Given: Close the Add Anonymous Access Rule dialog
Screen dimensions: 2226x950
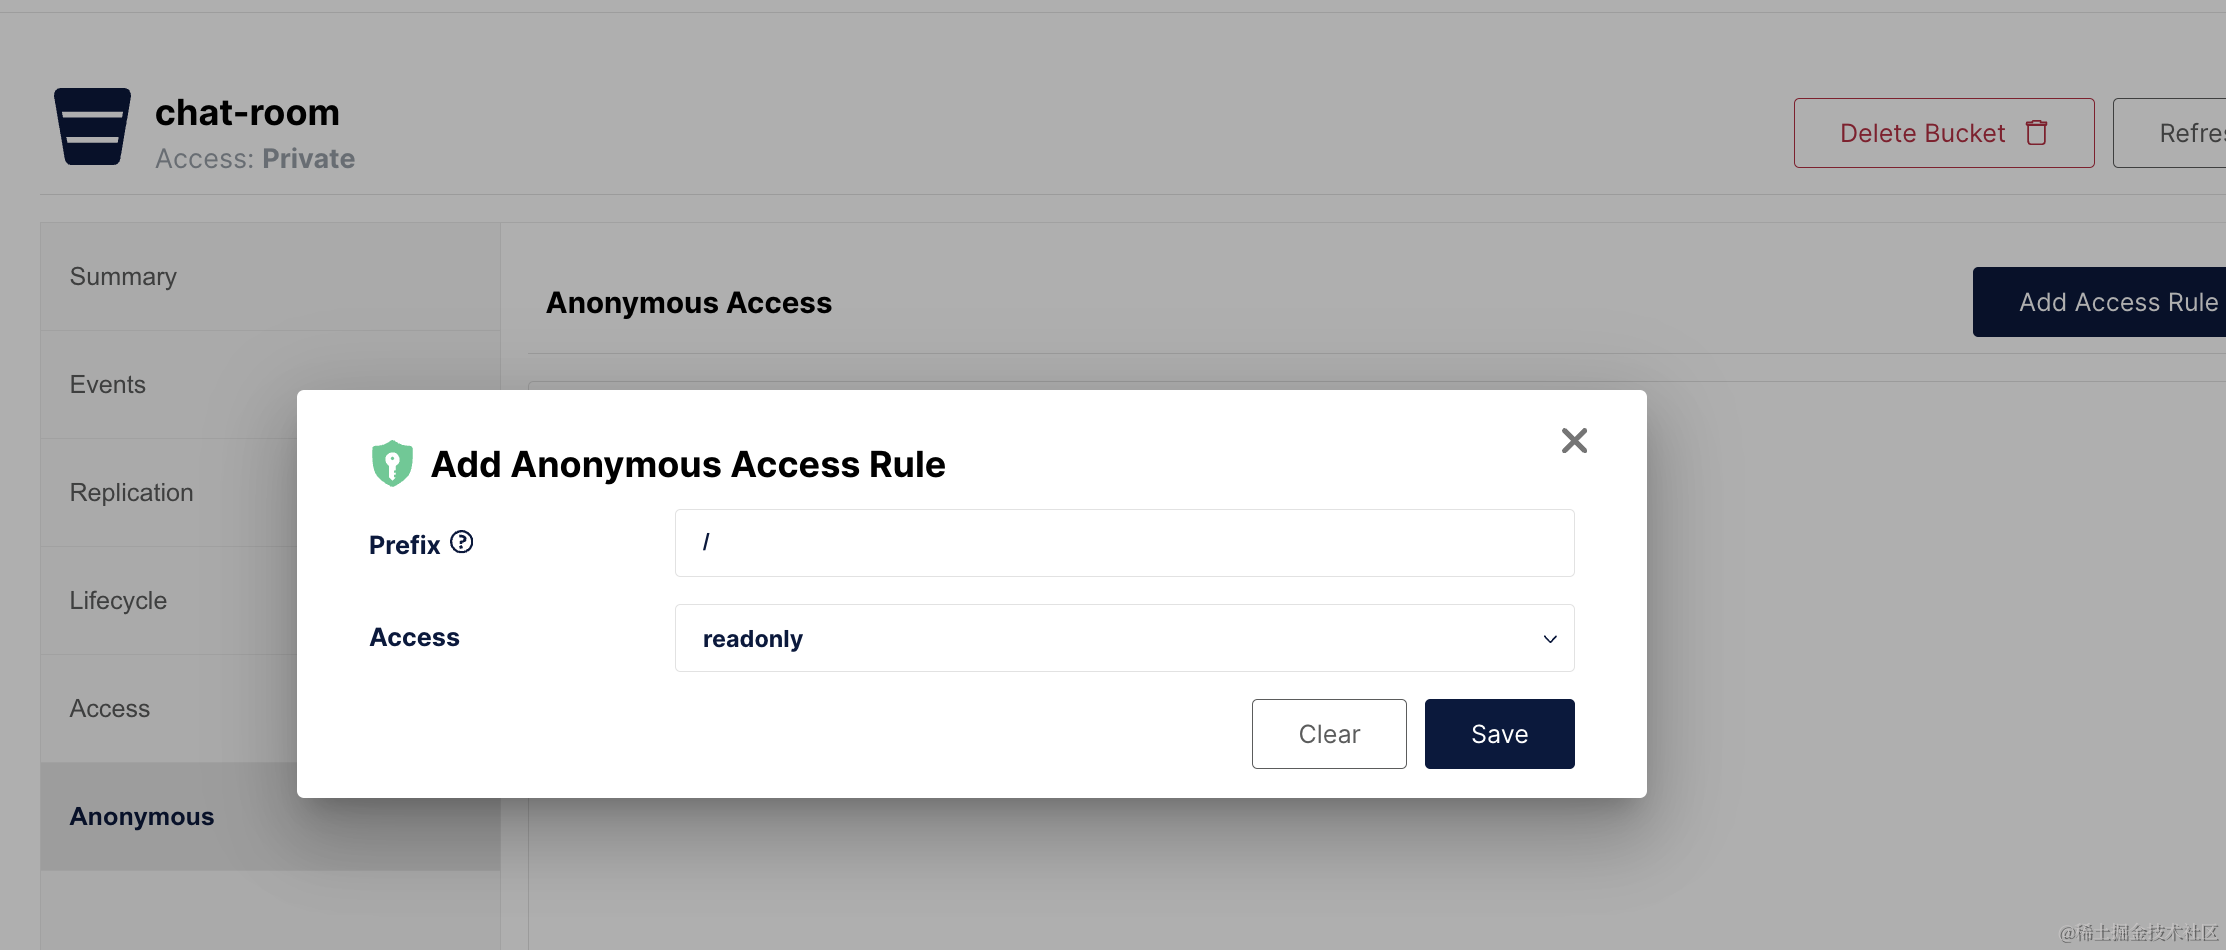Looking at the screenshot, I should pyautogui.click(x=1574, y=441).
